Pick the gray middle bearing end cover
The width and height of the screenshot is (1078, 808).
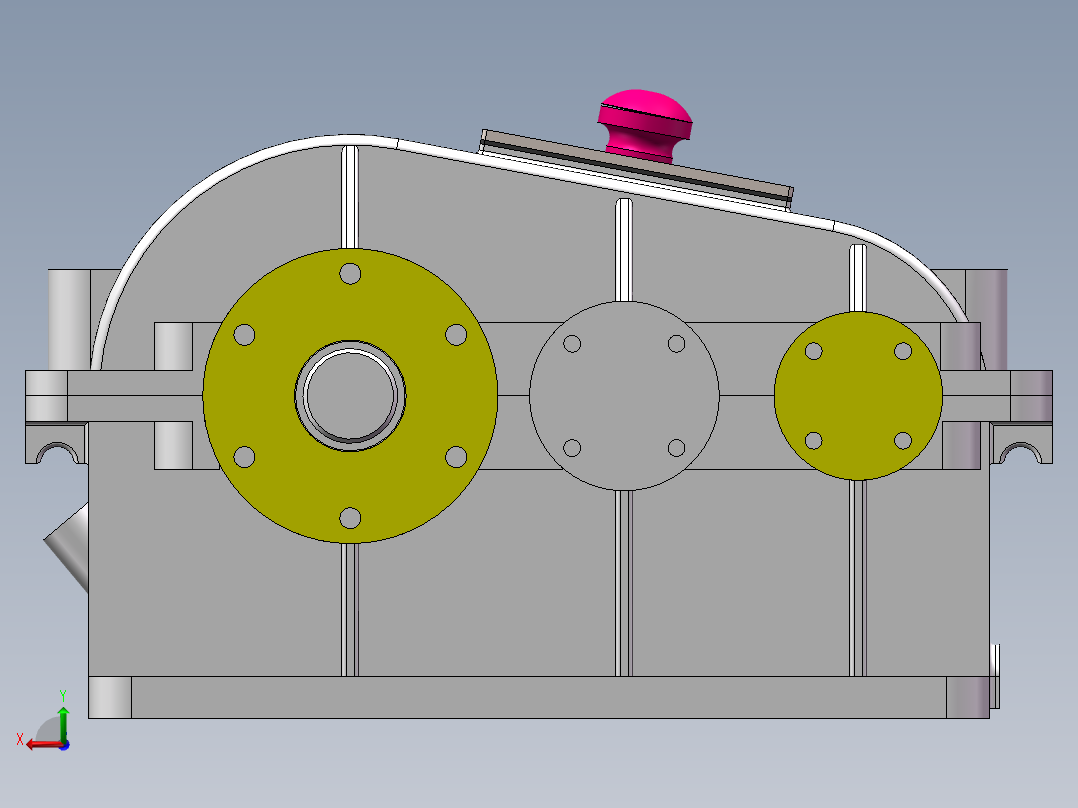click(624, 395)
